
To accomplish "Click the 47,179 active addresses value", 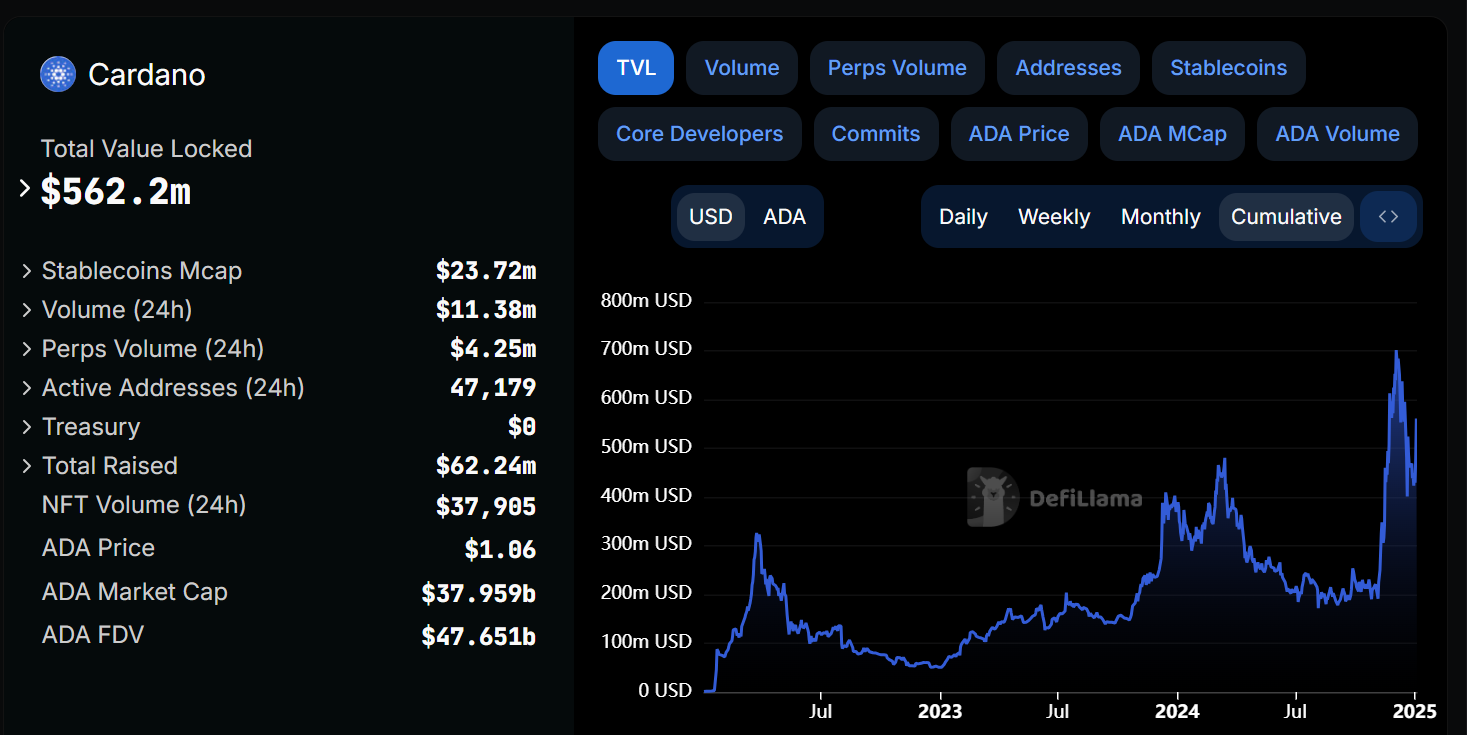I will (493, 388).
